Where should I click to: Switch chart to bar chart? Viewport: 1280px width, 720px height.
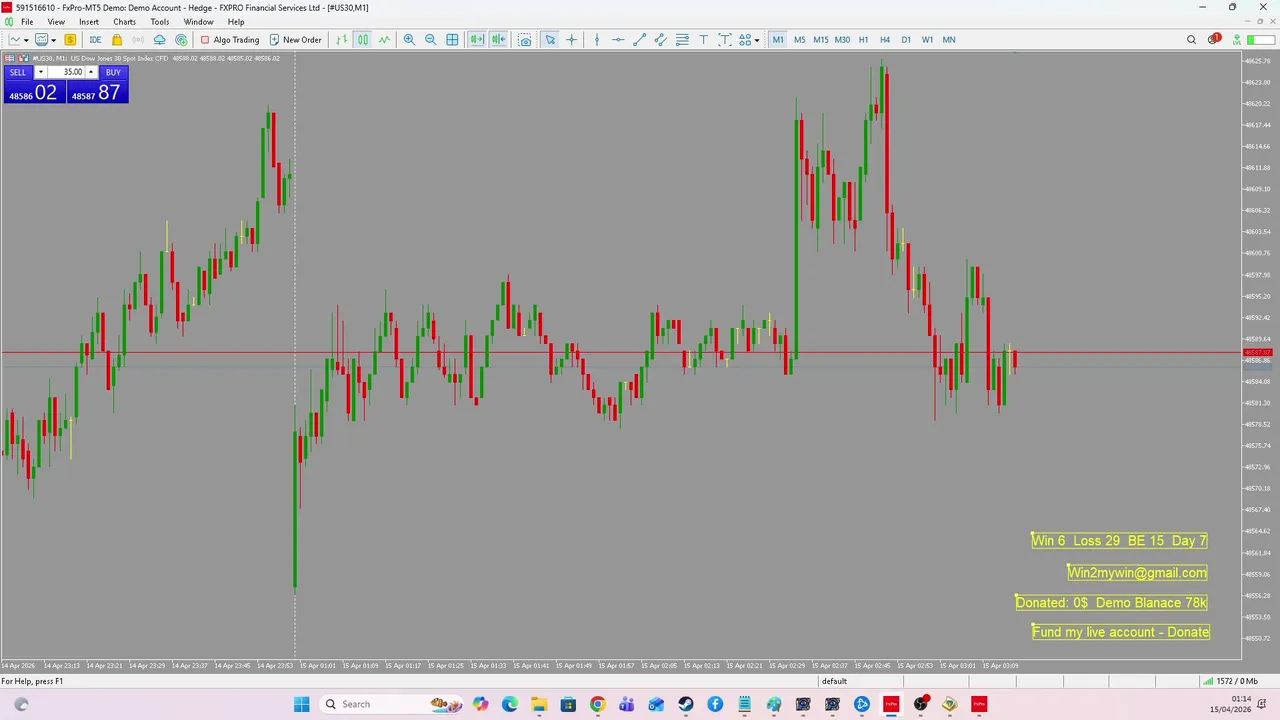(x=342, y=40)
